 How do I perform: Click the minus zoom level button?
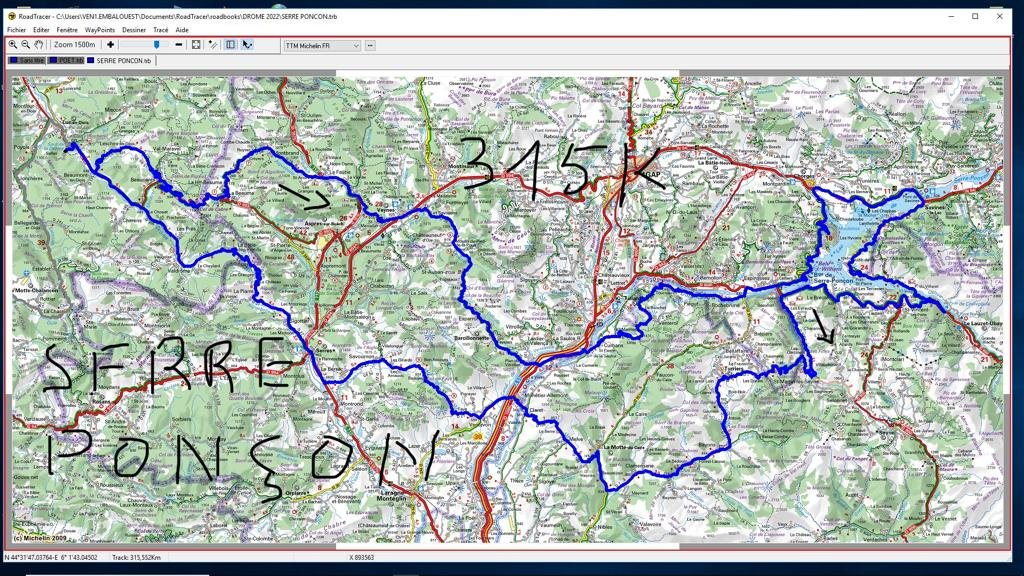[x=178, y=44]
